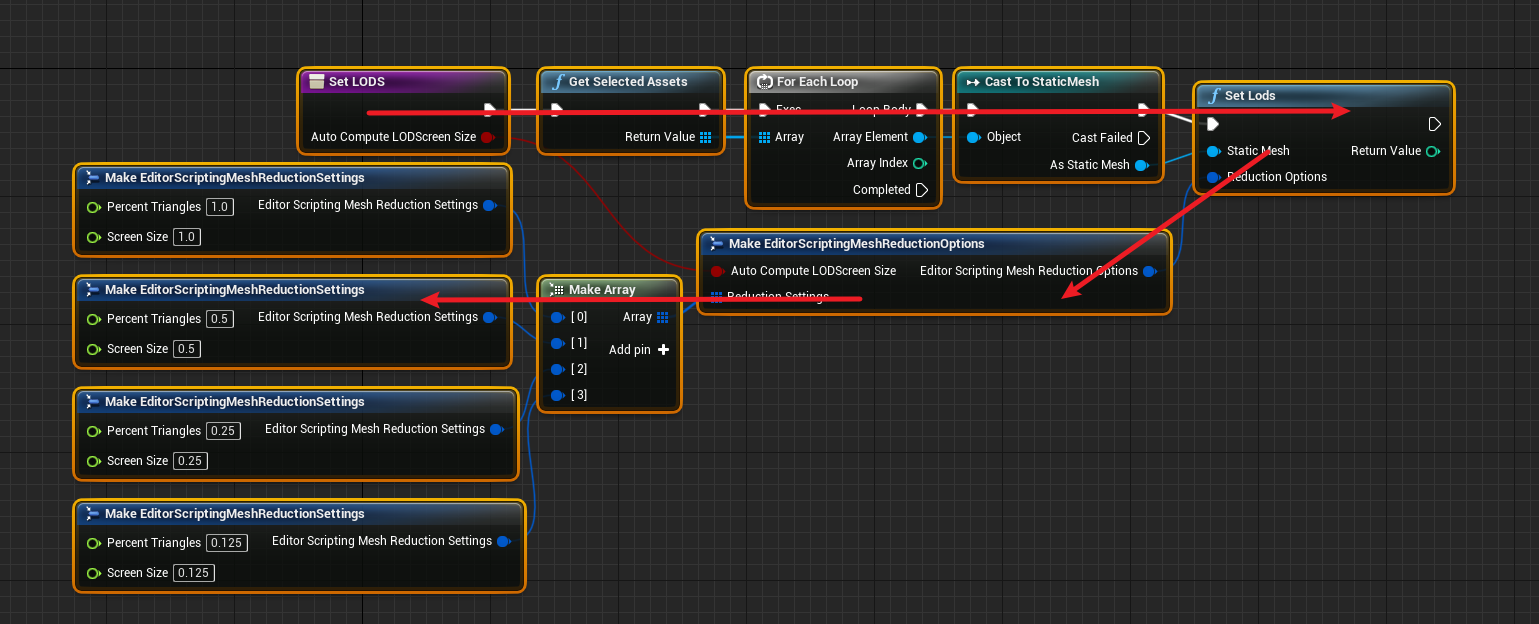Click the red pin on the Set LODS node
1539x624 pixels.
488,137
